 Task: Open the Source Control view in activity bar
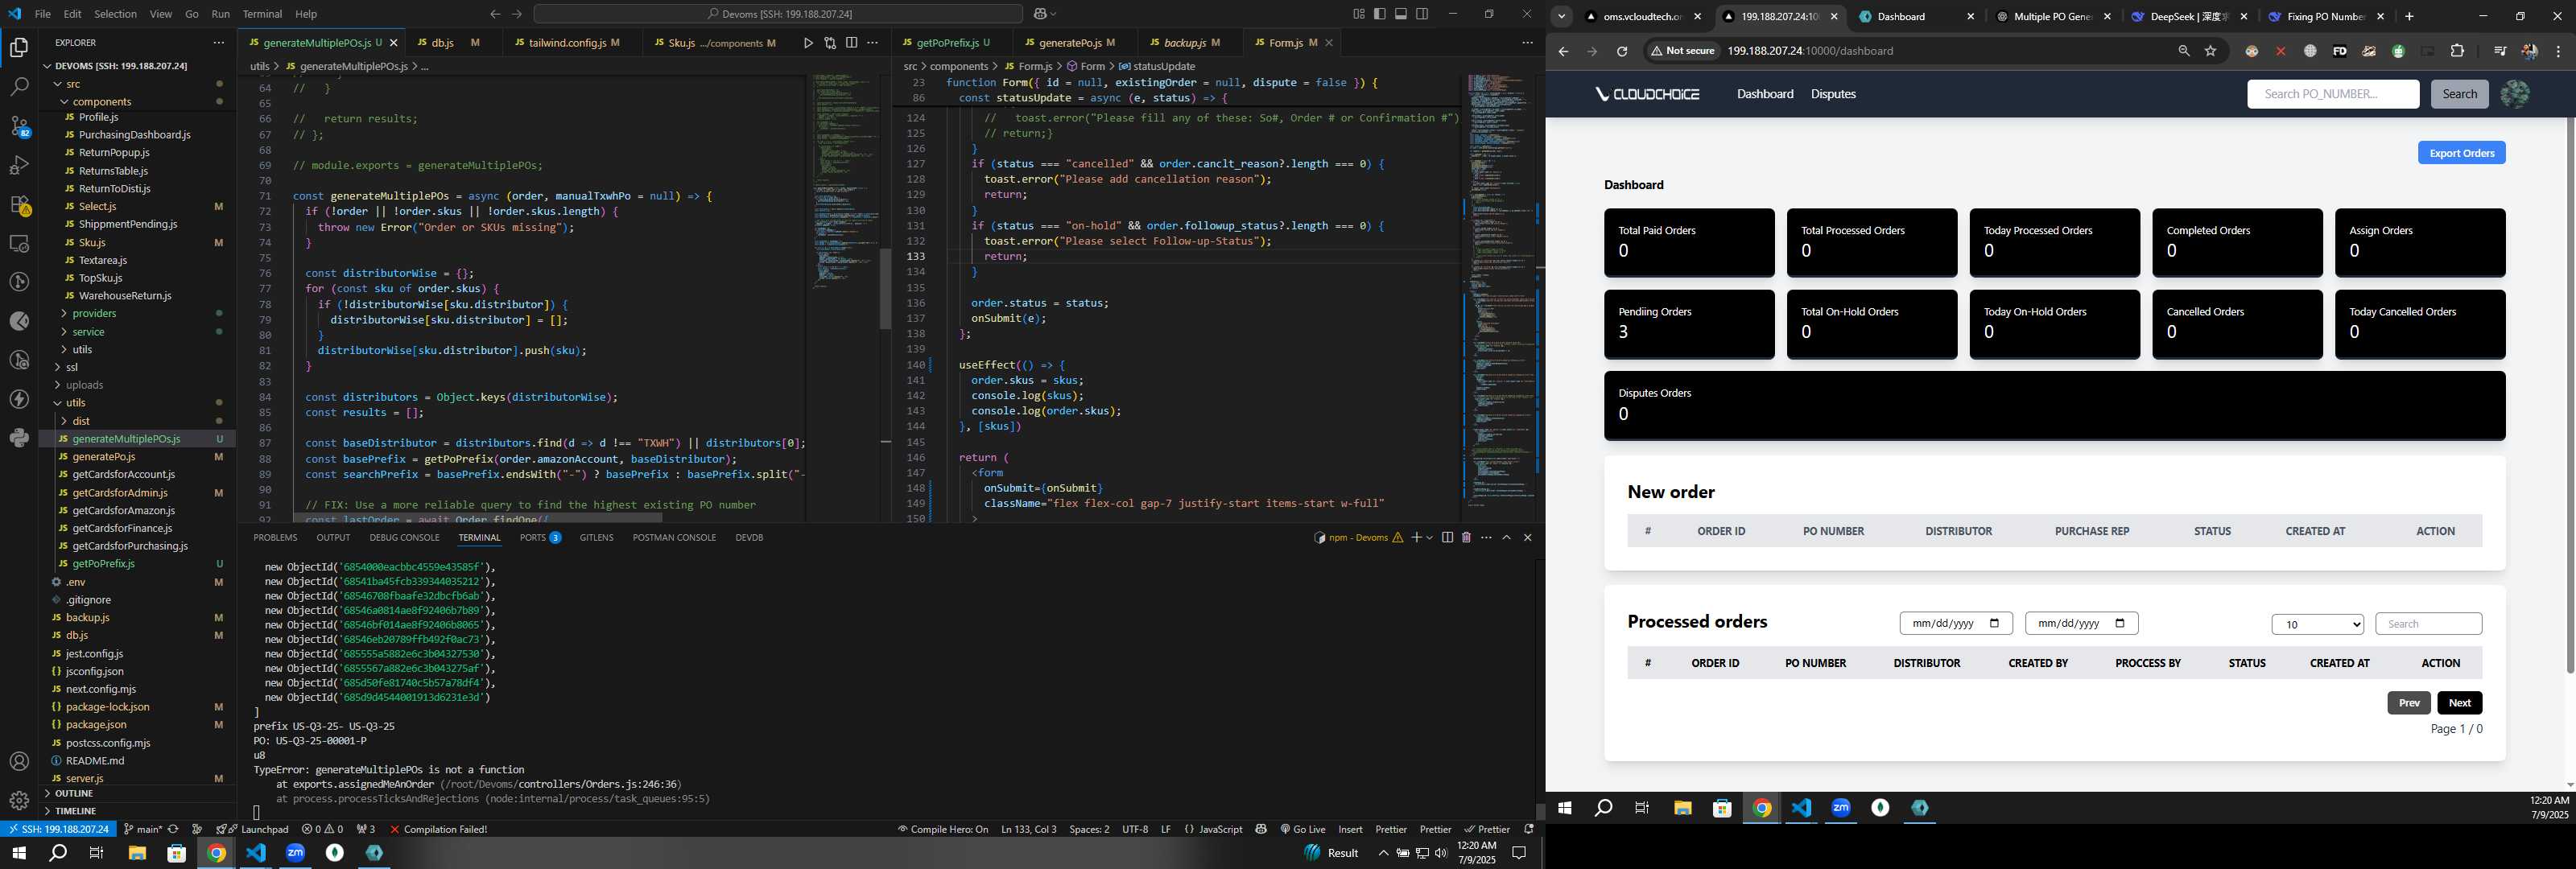point(19,126)
